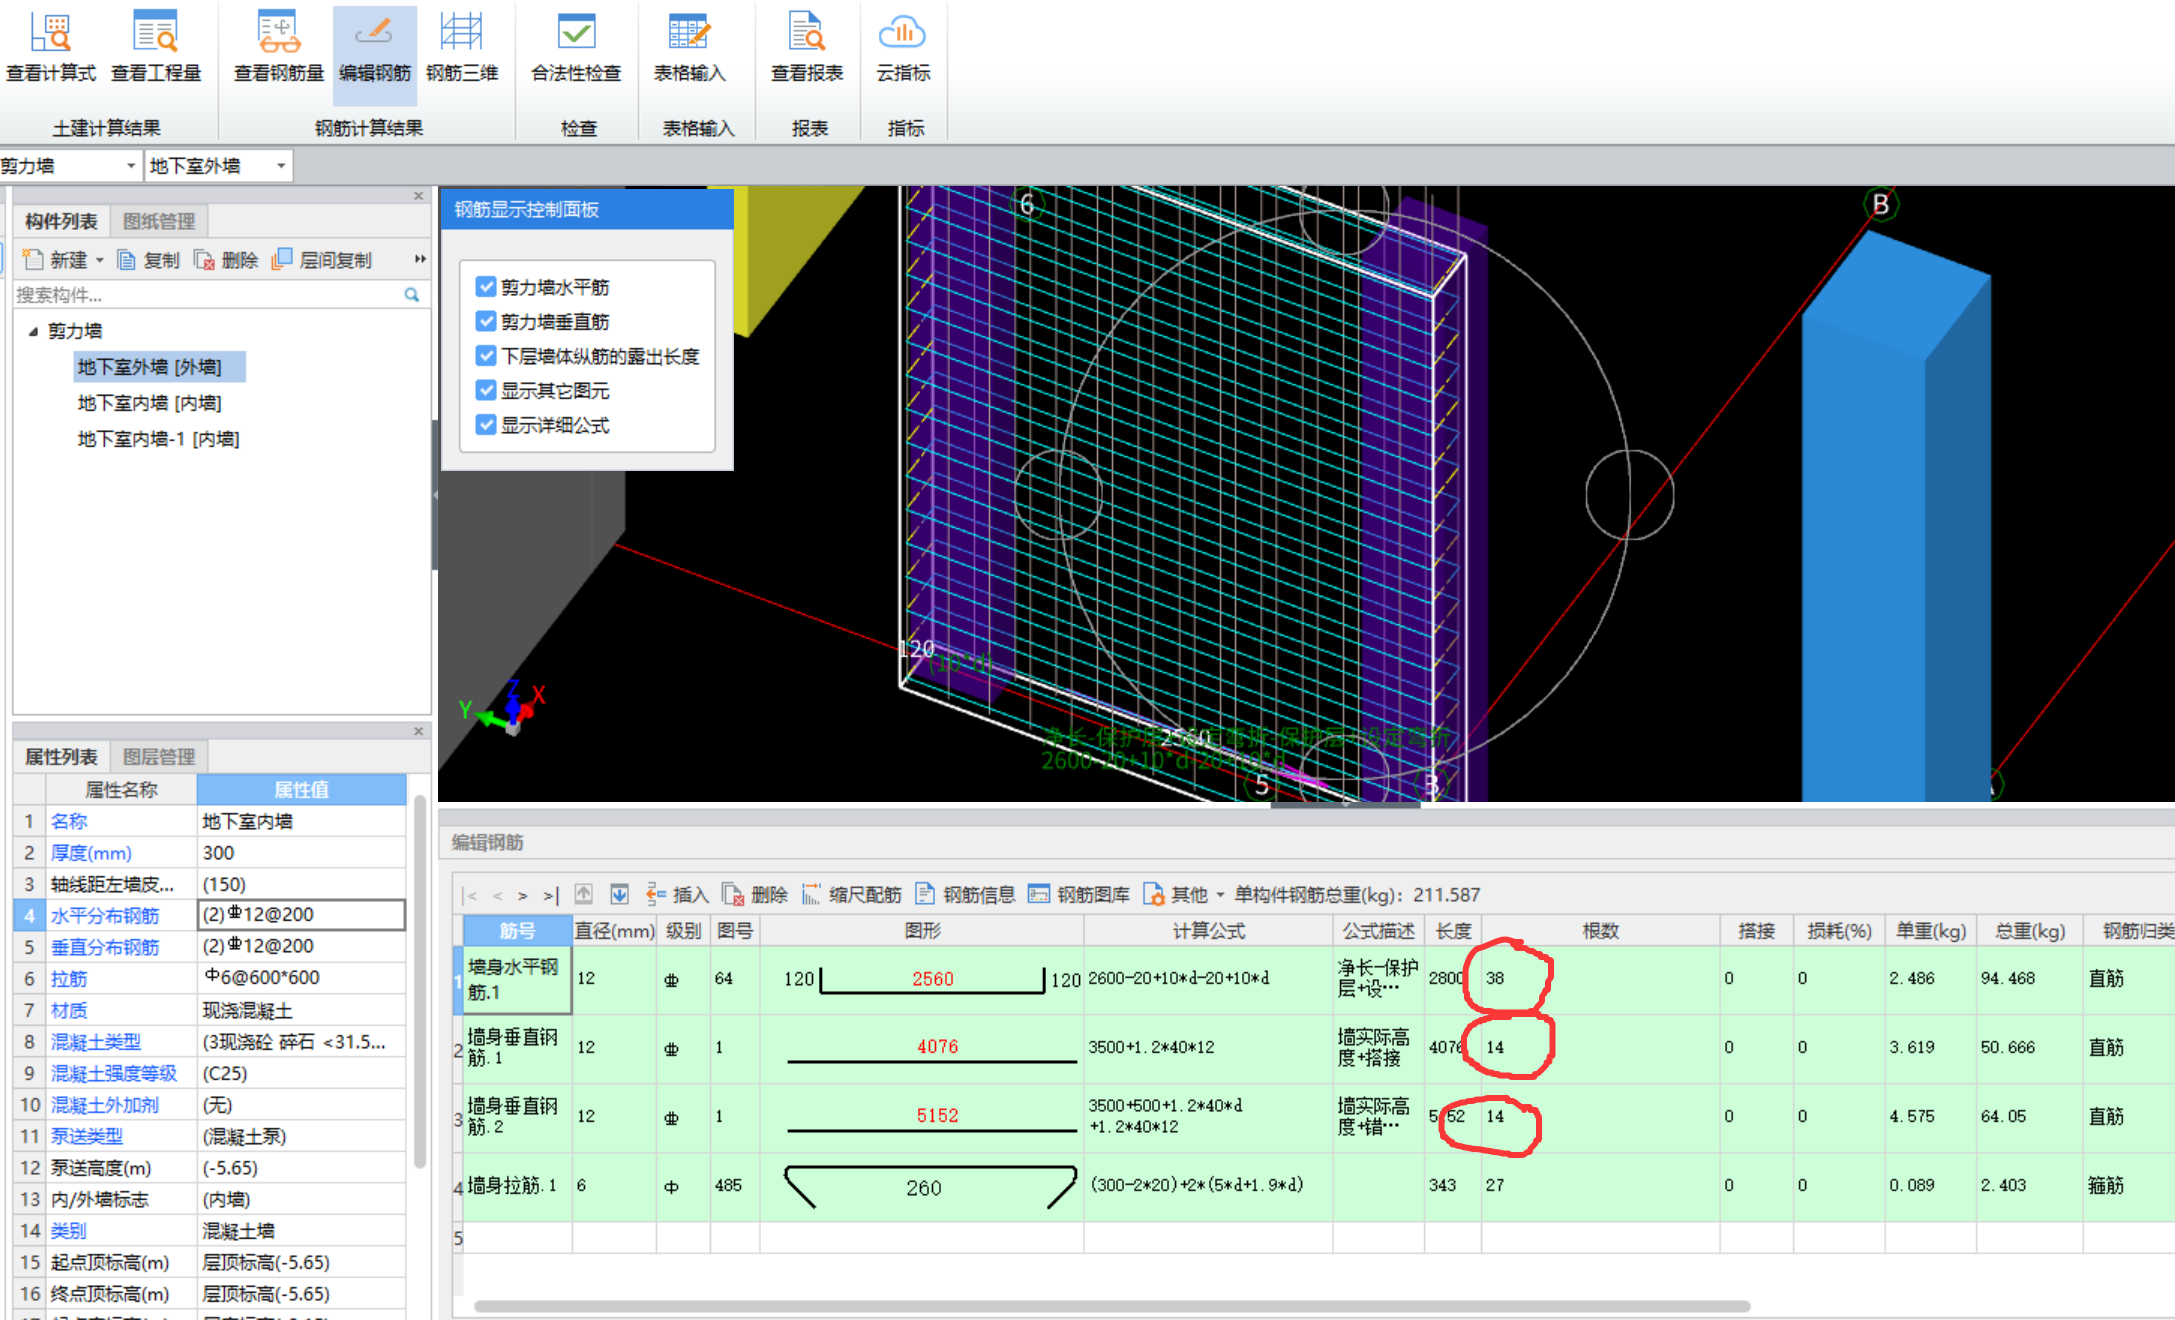The height and width of the screenshot is (1320, 2175).
Task: Go to last rebar row arrow
Action: [x=550, y=895]
